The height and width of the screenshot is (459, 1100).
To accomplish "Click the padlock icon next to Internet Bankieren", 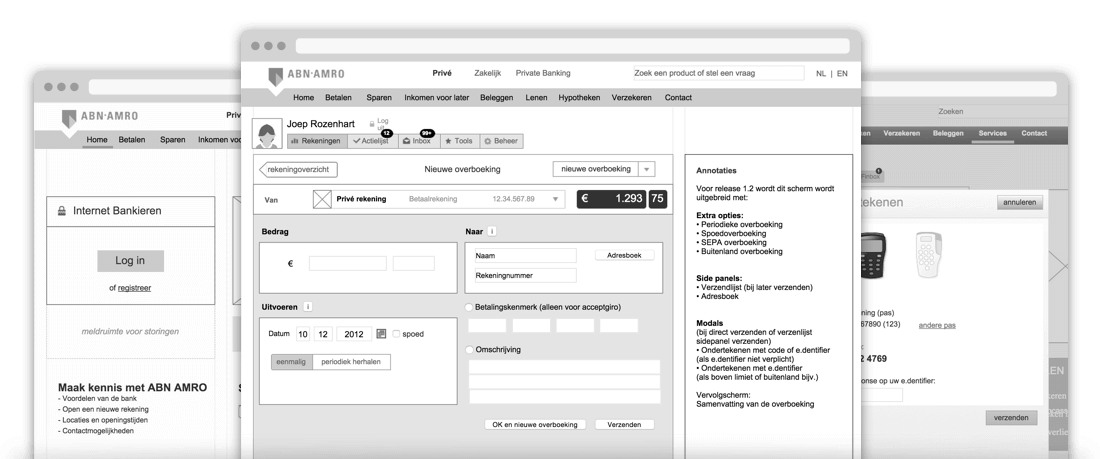I will coord(62,211).
